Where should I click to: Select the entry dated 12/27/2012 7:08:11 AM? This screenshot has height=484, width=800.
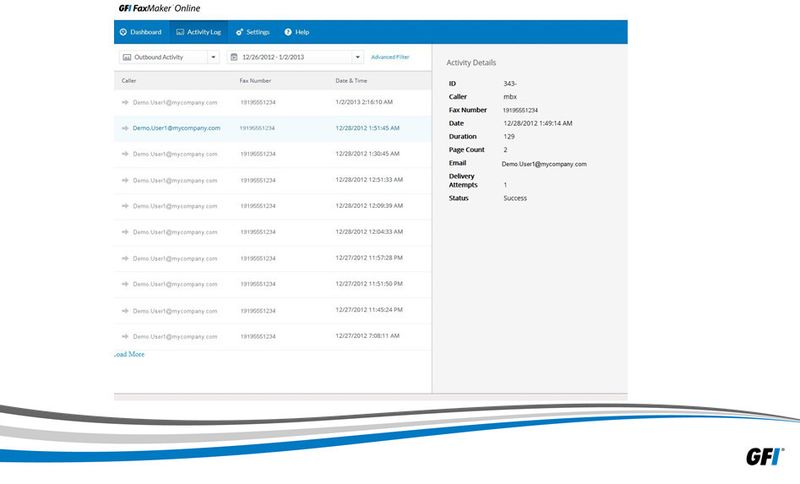coord(273,337)
